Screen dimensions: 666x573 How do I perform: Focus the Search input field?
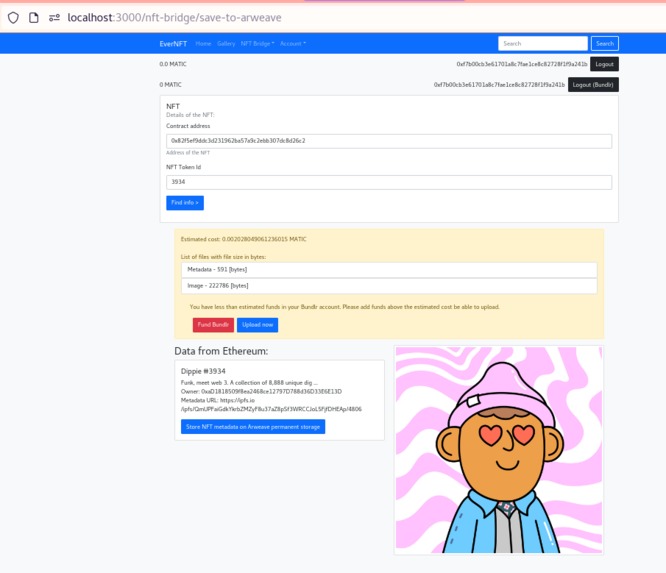point(542,43)
